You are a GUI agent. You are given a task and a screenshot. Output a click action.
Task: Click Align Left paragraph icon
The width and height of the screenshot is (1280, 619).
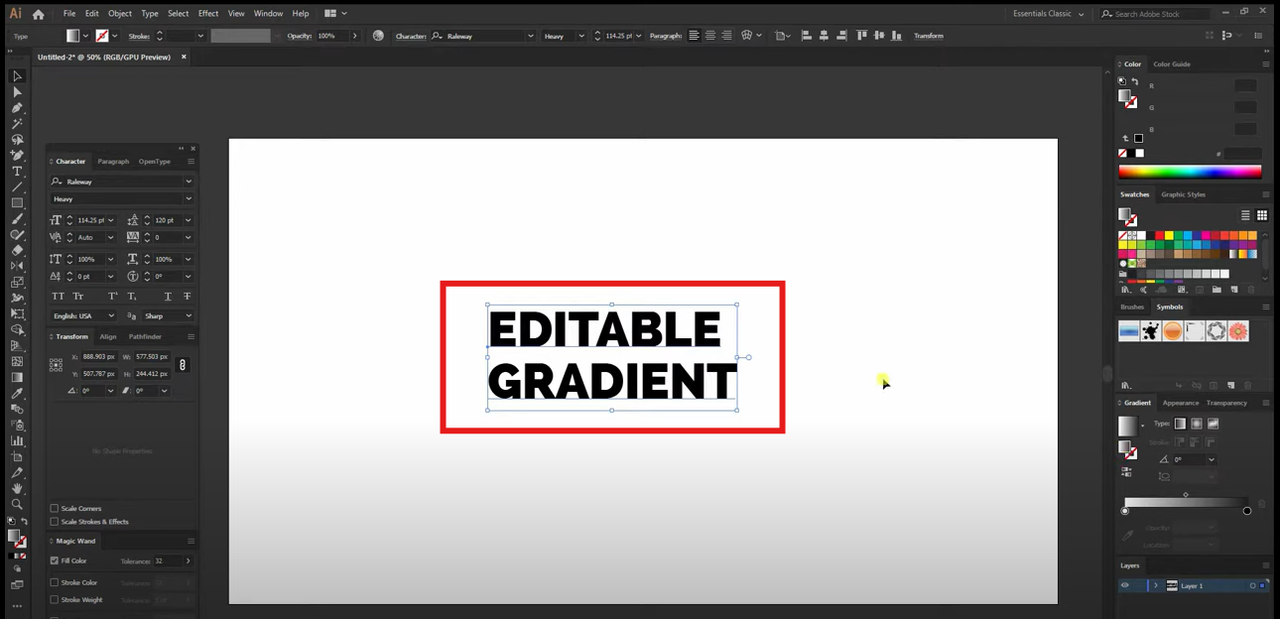(694, 36)
